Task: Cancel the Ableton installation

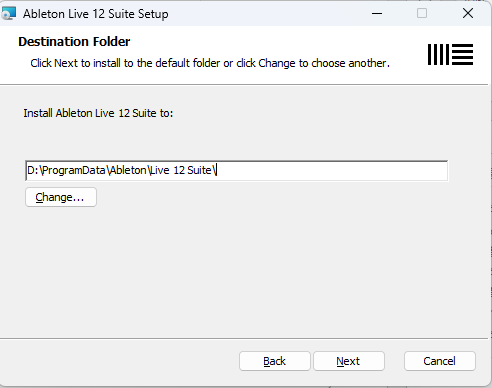Action: (440, 361)
